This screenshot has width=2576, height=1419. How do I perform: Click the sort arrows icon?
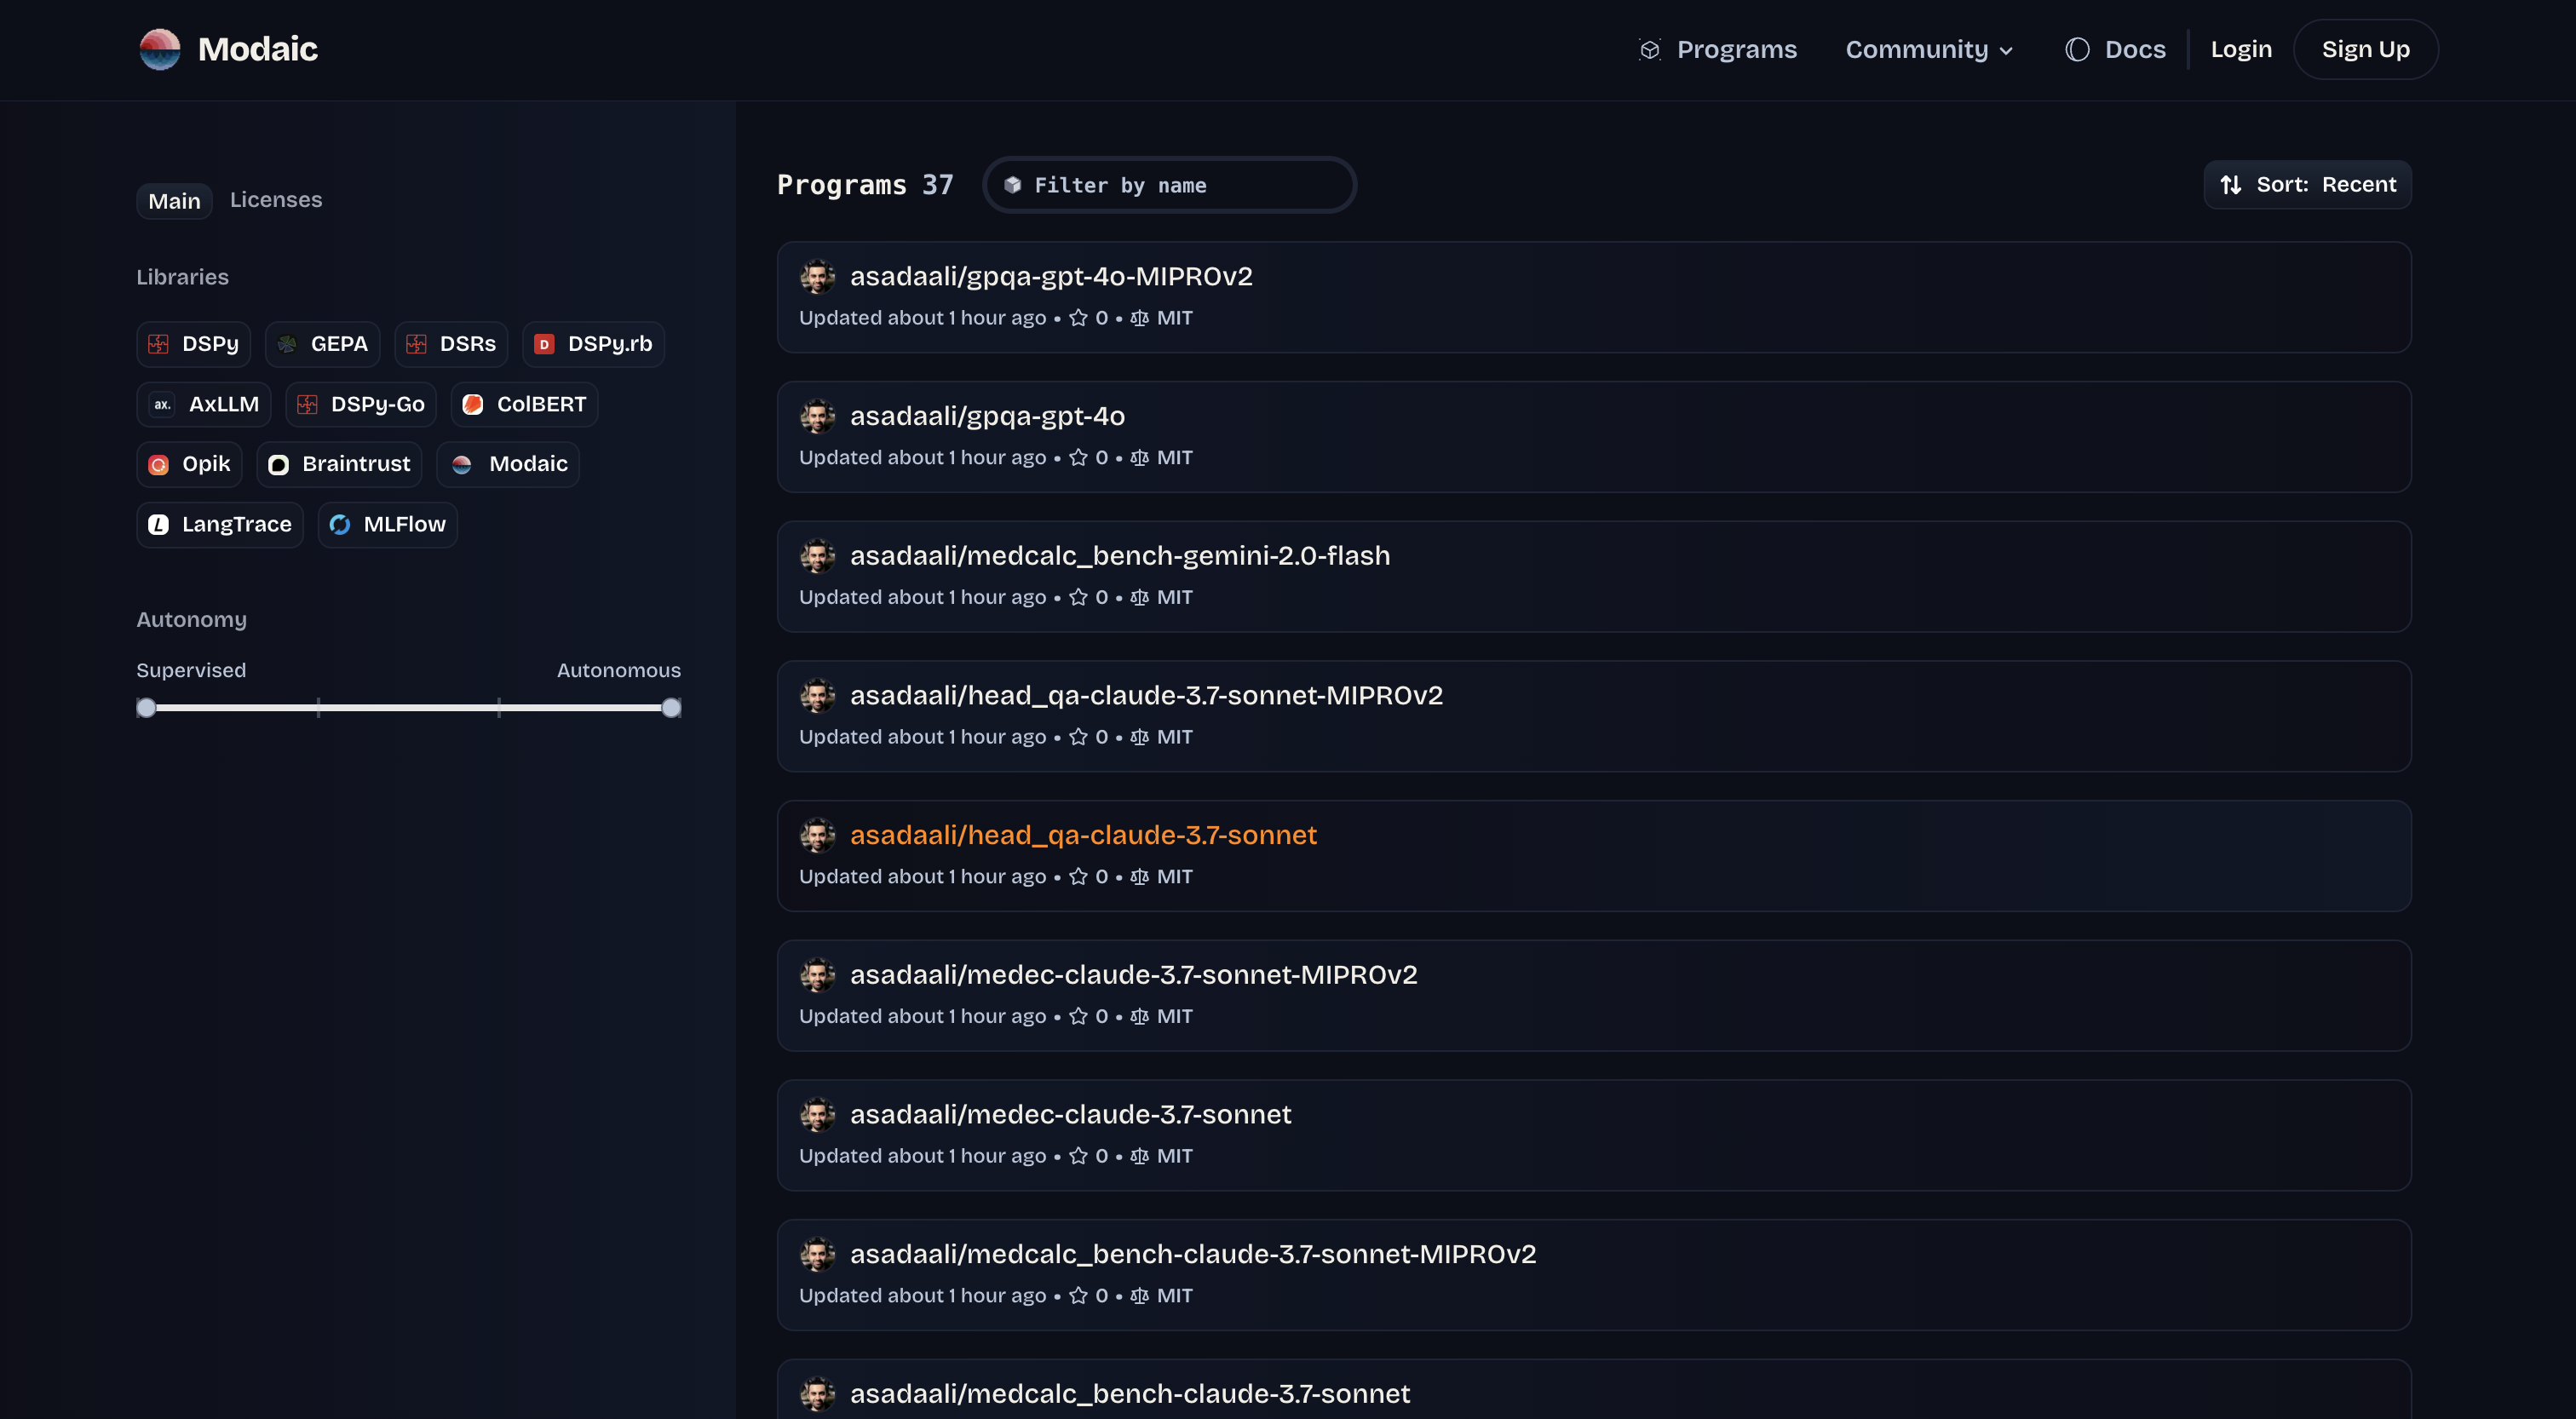[x=2230, y=185]
